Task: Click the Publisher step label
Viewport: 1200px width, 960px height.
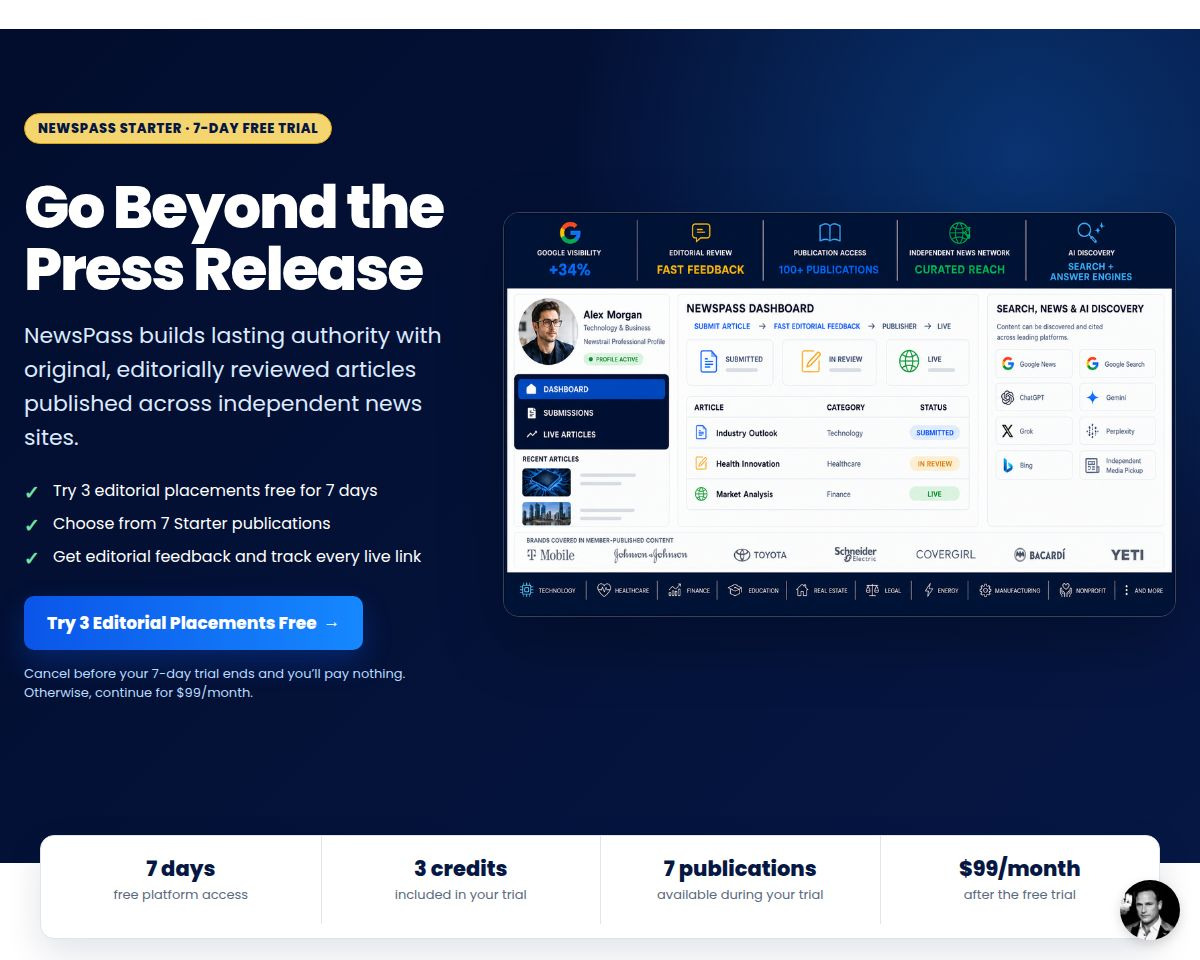Action: (899, 326)
